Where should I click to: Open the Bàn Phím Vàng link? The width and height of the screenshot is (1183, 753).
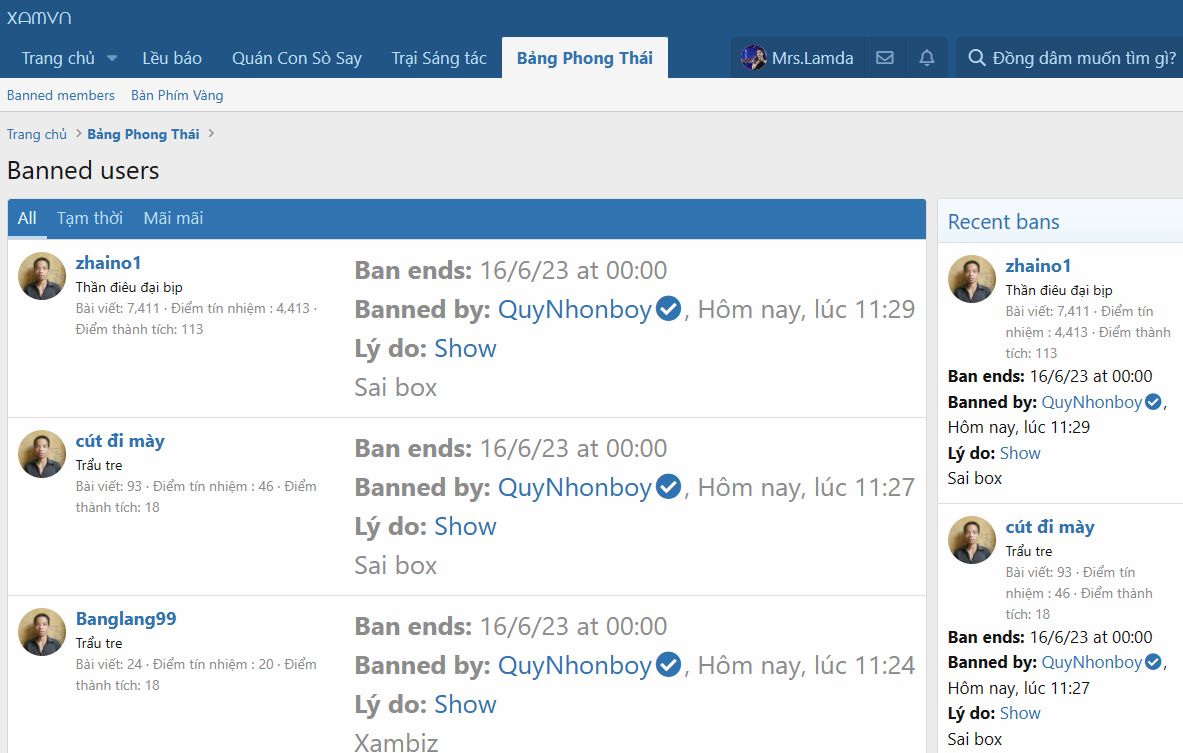coord(177,95)
